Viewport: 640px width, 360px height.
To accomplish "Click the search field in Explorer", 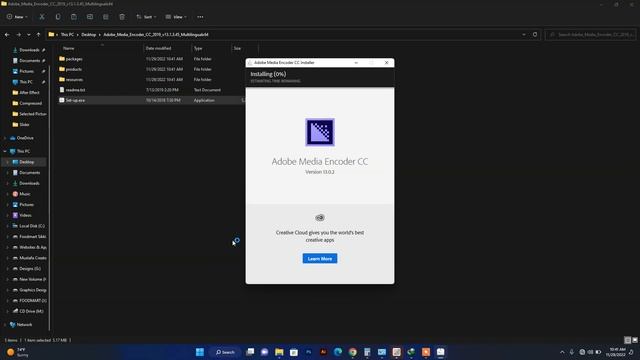I will 590,35.
